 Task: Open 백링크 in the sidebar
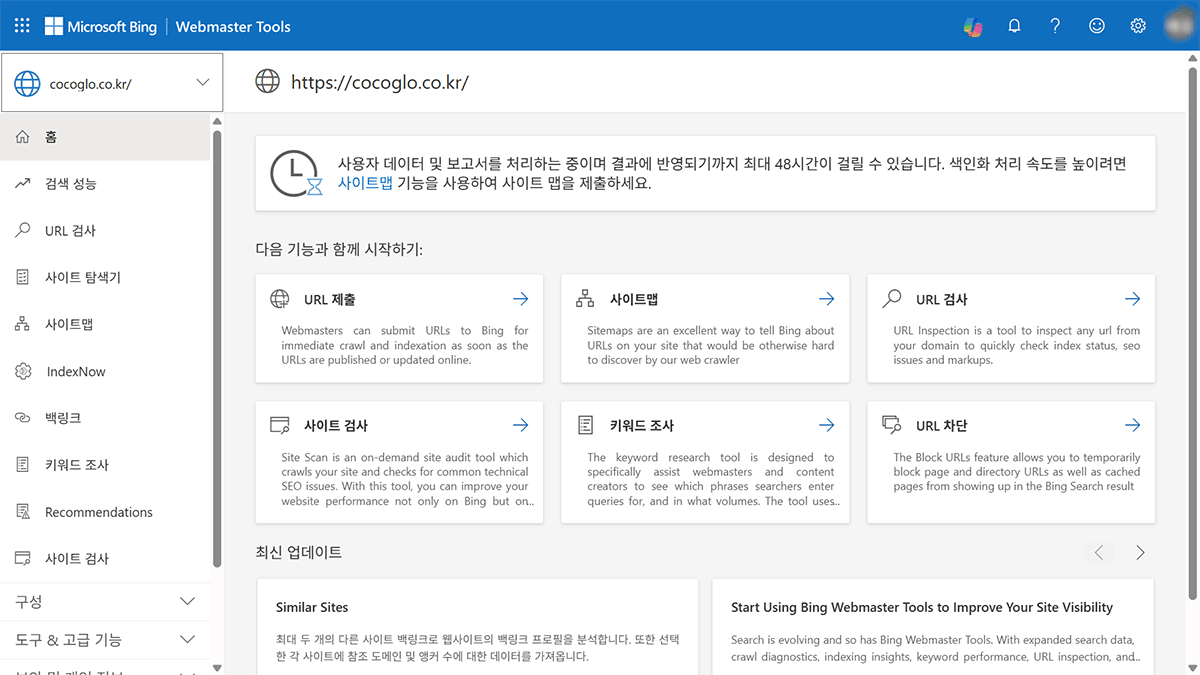[x=105, y=418]
